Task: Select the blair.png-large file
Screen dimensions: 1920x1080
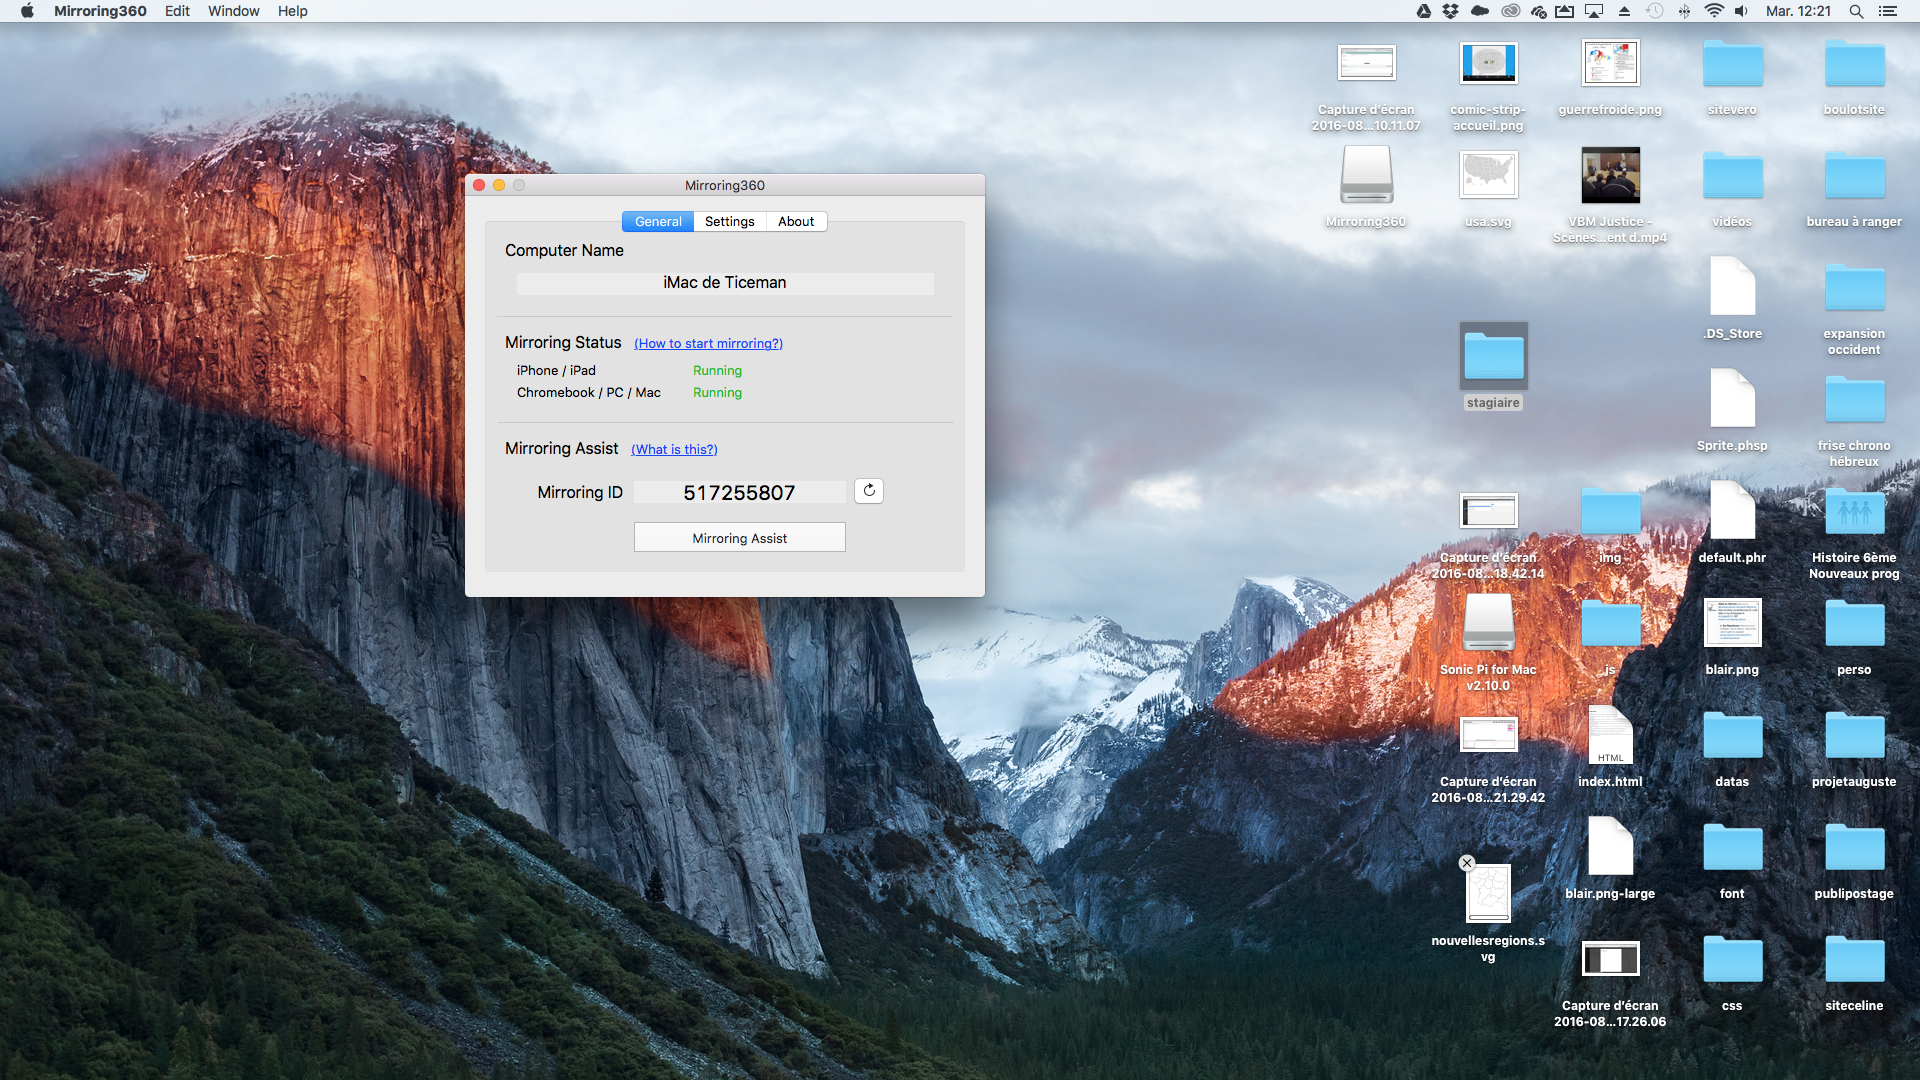Action: tap(1610, 848)
